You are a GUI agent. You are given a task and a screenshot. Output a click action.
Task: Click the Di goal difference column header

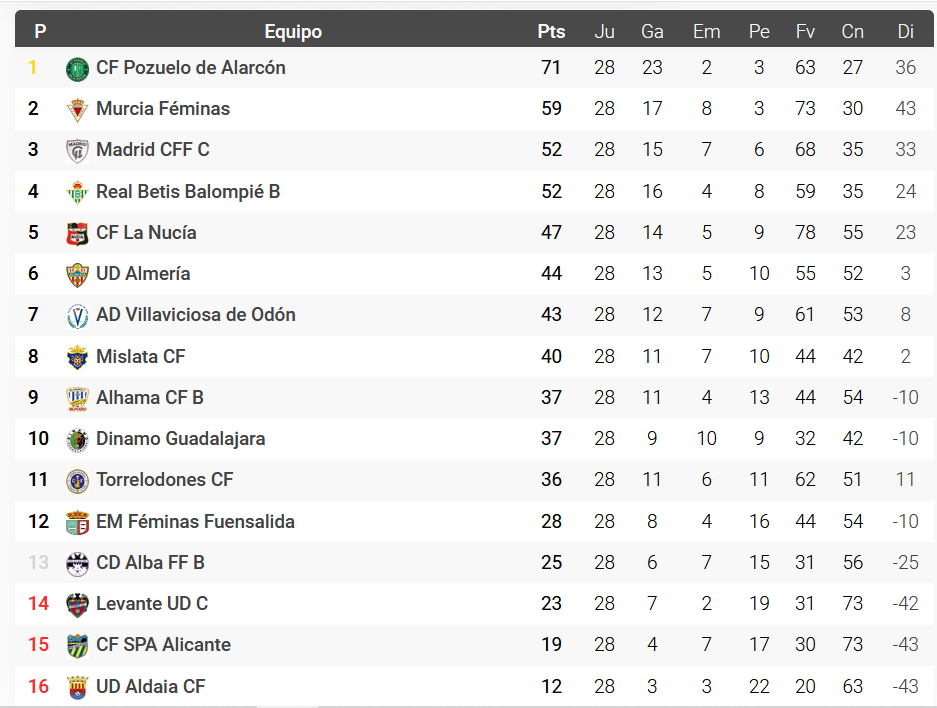tap(905, 31)
